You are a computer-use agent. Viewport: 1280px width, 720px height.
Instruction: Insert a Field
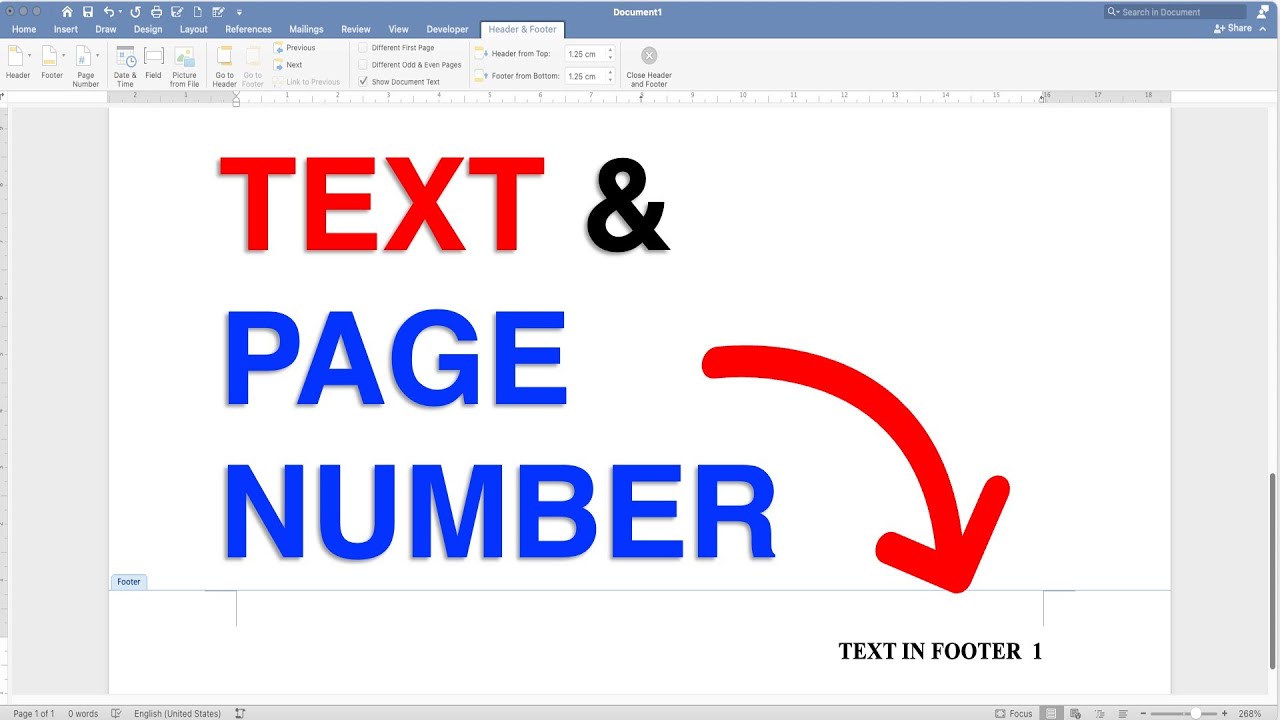pos(153,64)
